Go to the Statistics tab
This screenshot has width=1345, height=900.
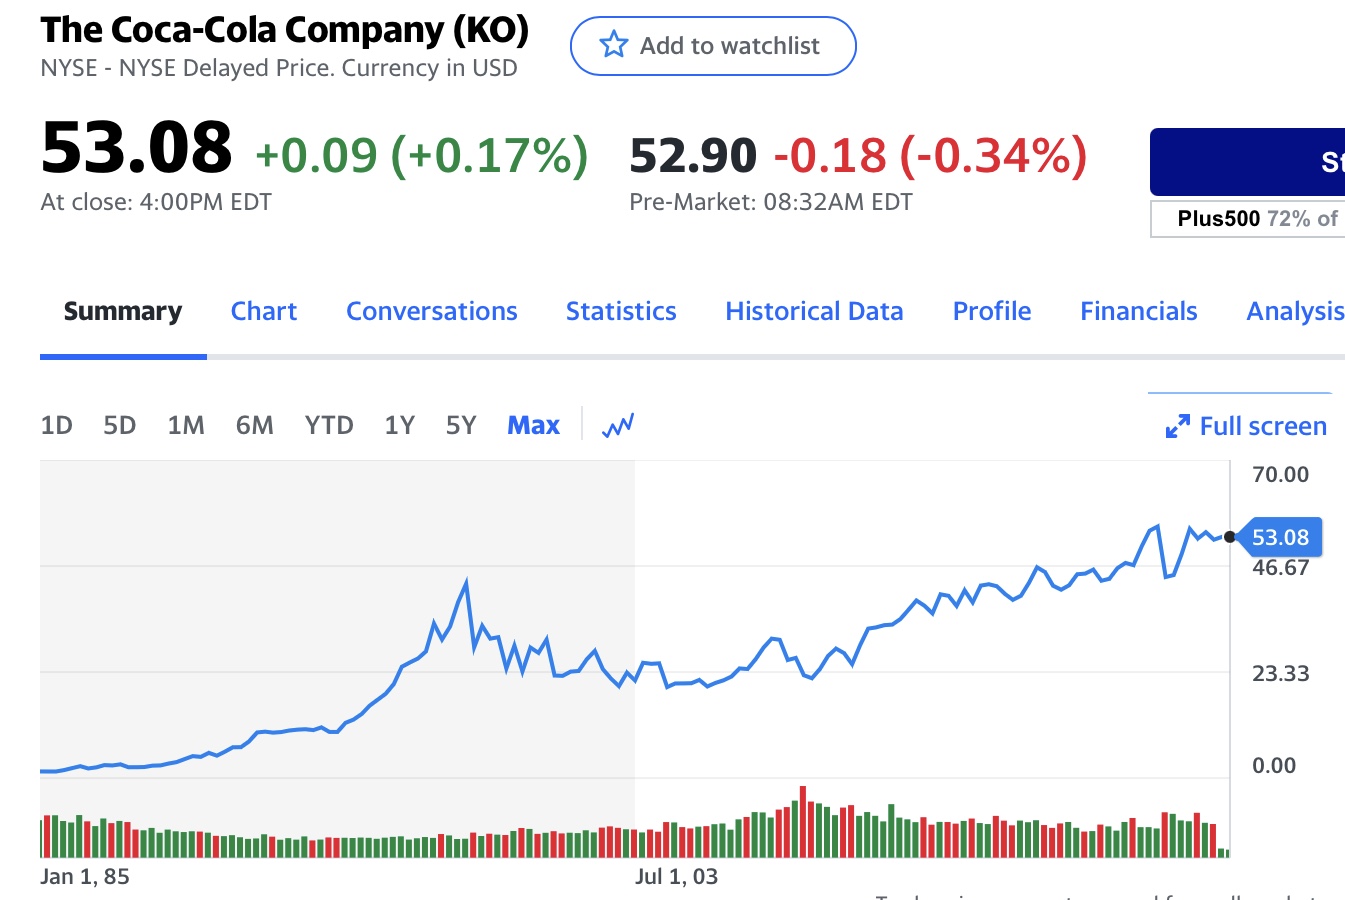tap(621, 312)
